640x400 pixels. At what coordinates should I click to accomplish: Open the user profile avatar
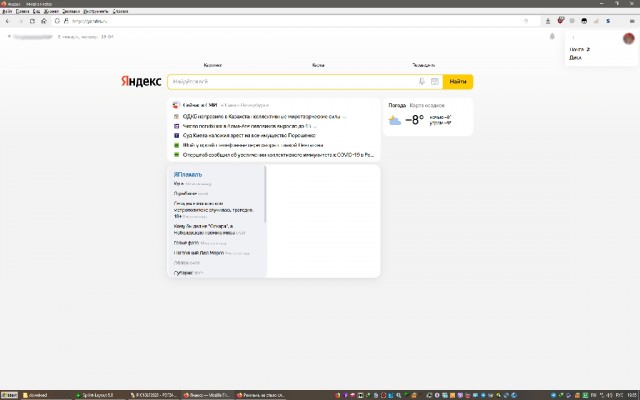tap(629, 39)
